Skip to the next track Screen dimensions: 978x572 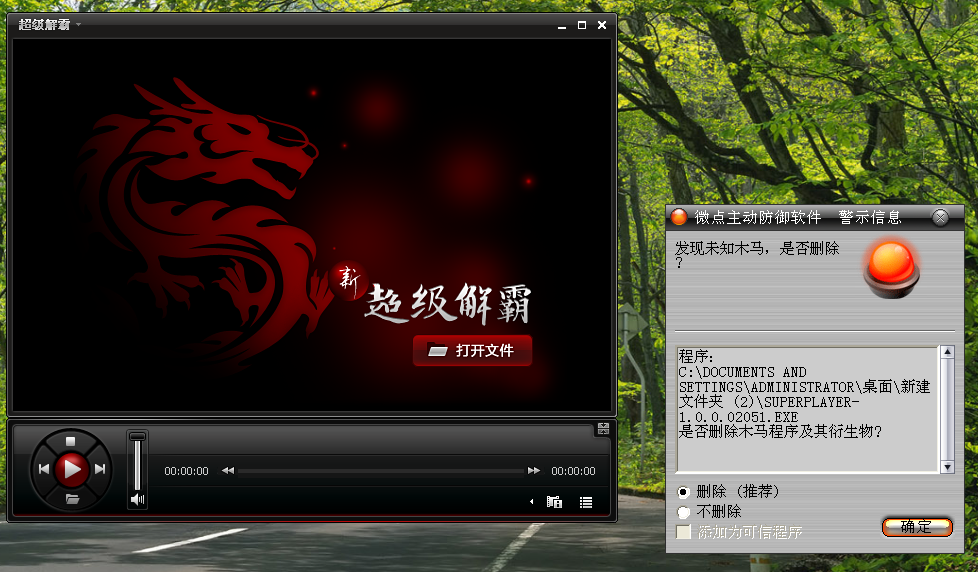(x=100, y=469)
